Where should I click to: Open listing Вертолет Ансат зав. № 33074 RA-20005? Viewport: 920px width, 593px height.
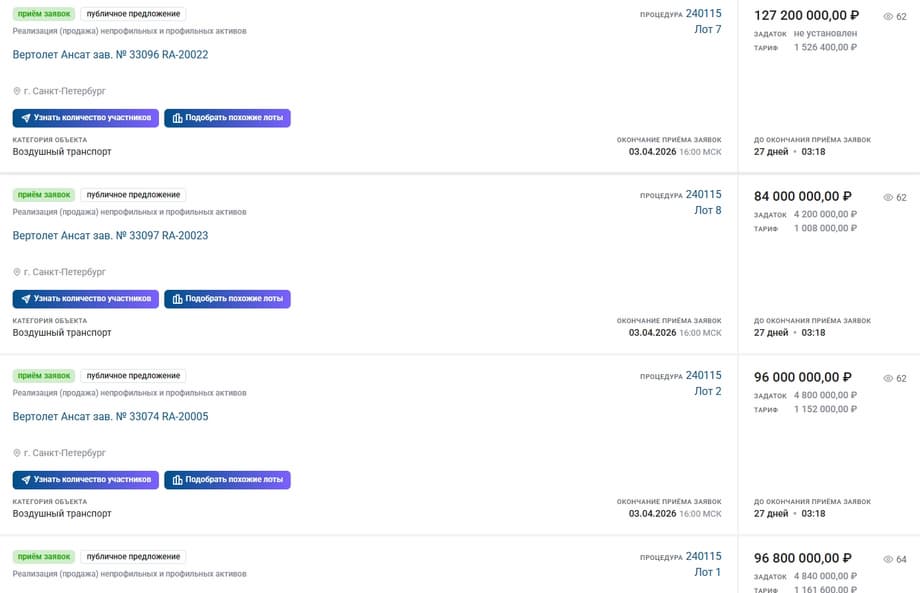pos(110,417)
